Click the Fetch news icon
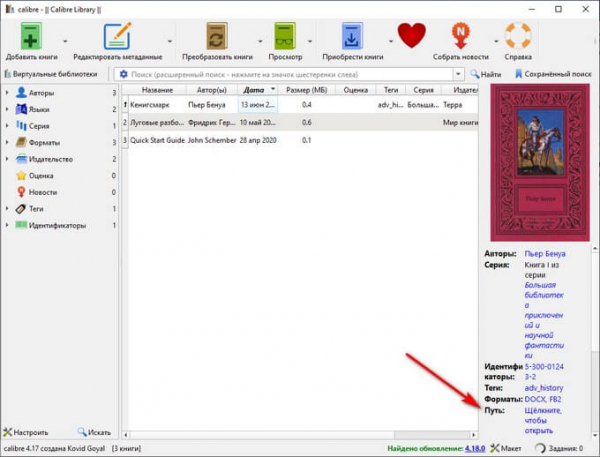 (461, 36)
